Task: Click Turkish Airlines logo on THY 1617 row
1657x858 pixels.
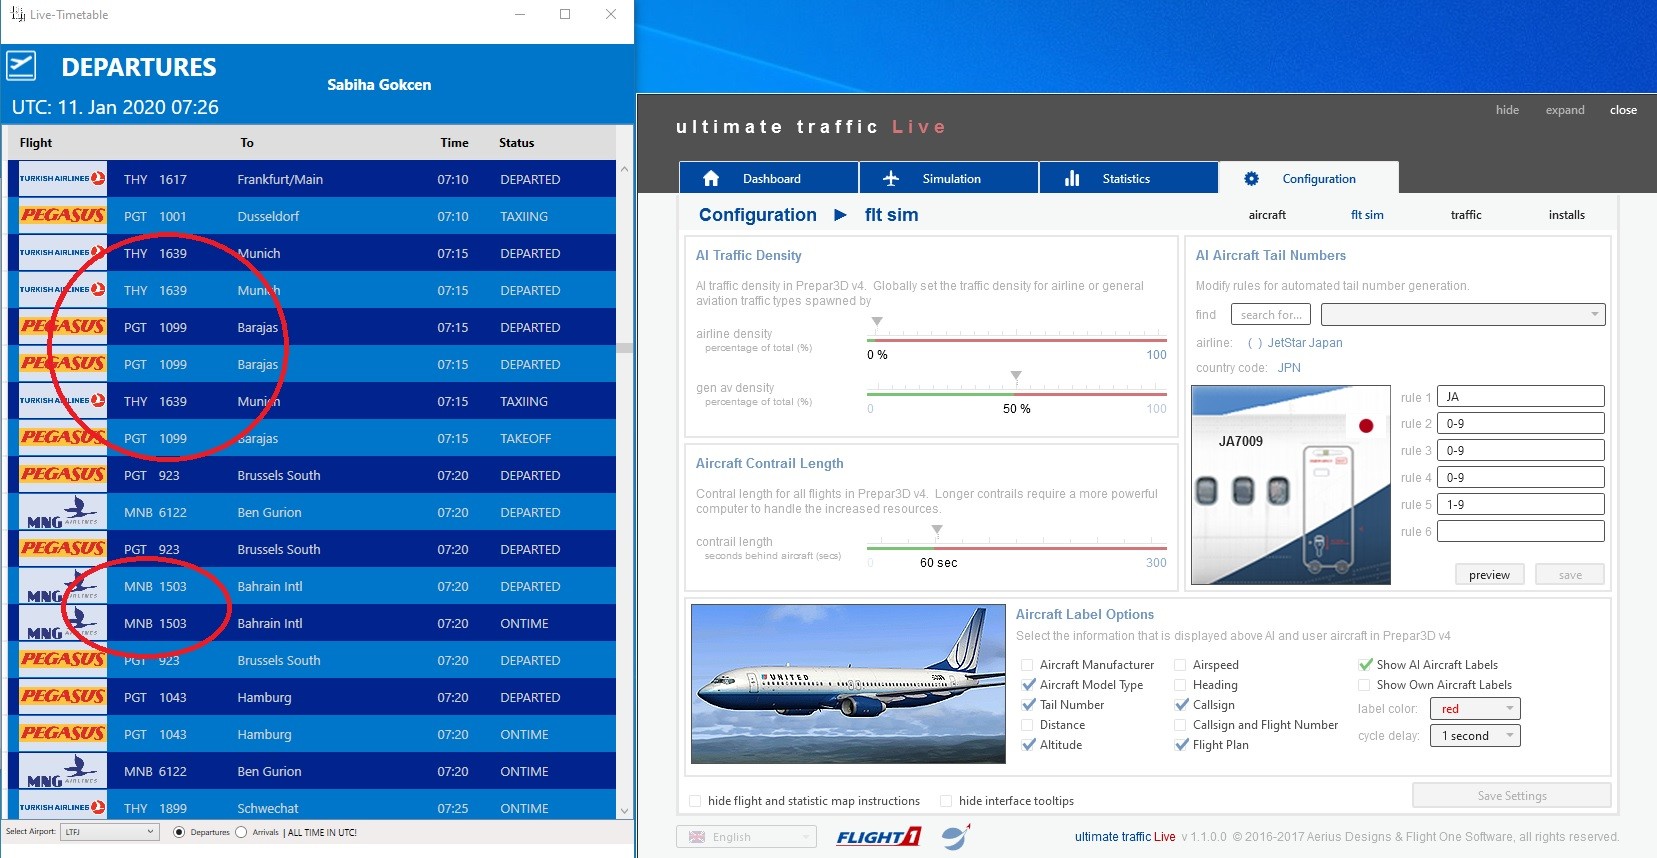Action: pos(62,179)
